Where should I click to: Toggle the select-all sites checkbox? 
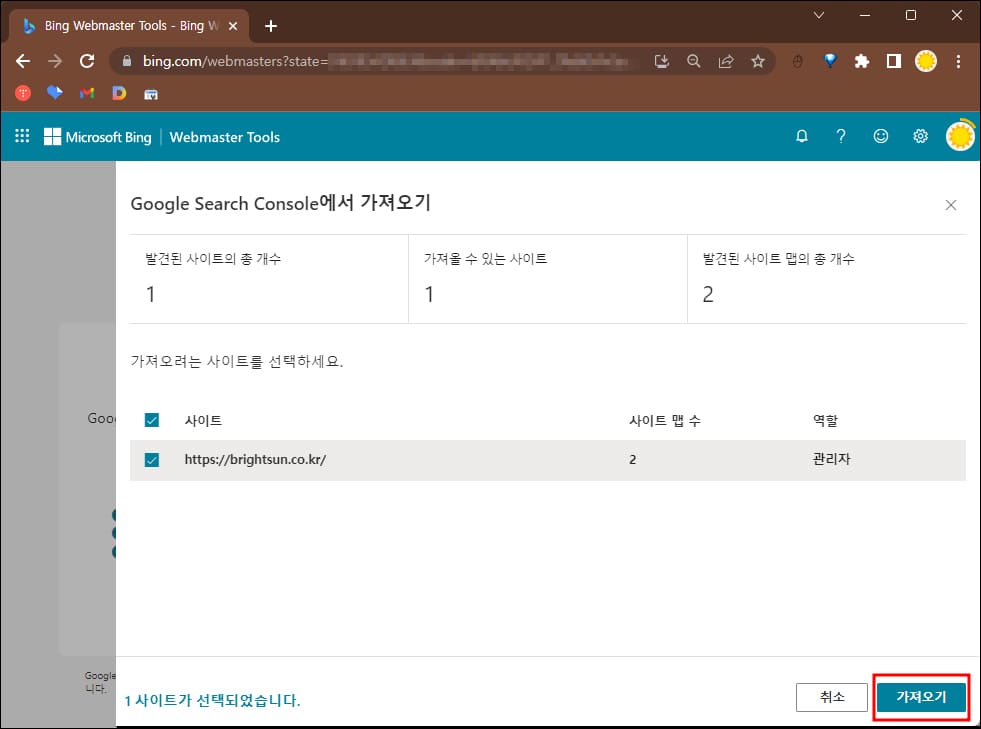pyautogui.click(x=151, y=420)
